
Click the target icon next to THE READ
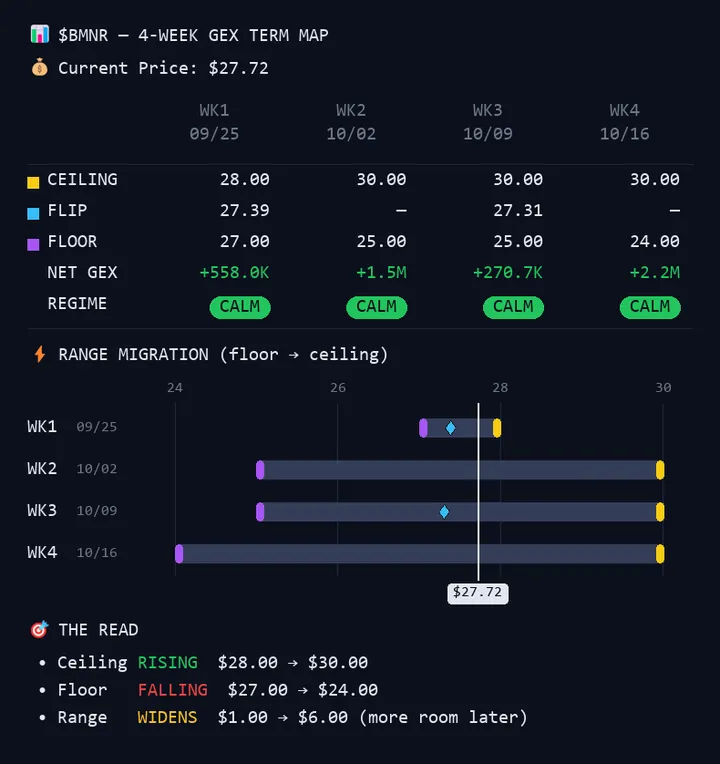point(39,630)
